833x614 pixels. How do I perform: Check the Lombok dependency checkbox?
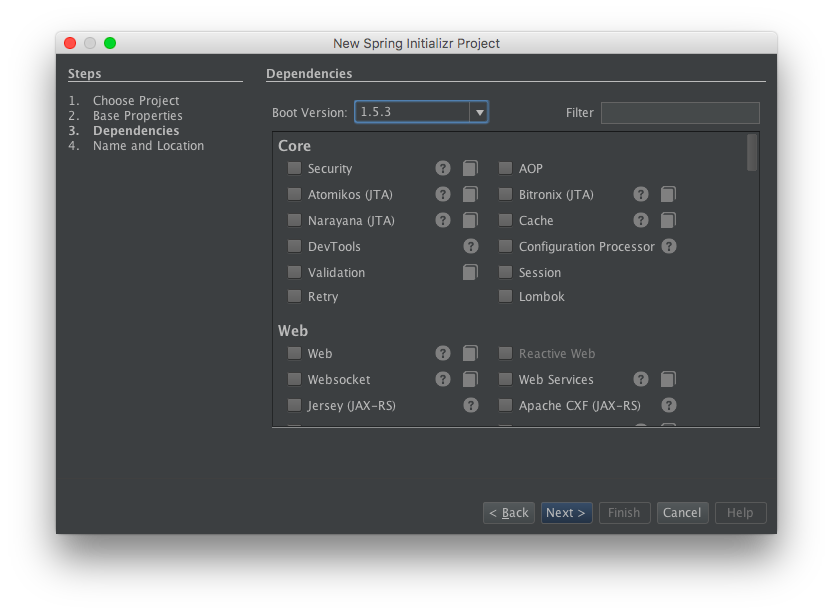click(x=505, y=296)
